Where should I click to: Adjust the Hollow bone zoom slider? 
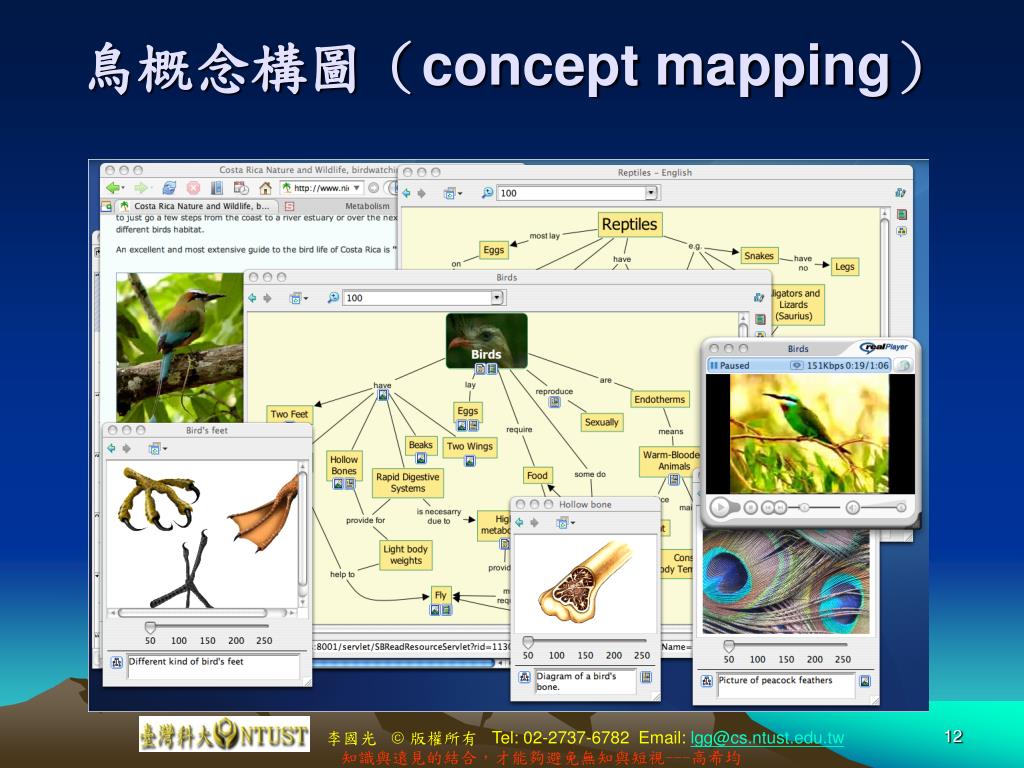(528, 643)
